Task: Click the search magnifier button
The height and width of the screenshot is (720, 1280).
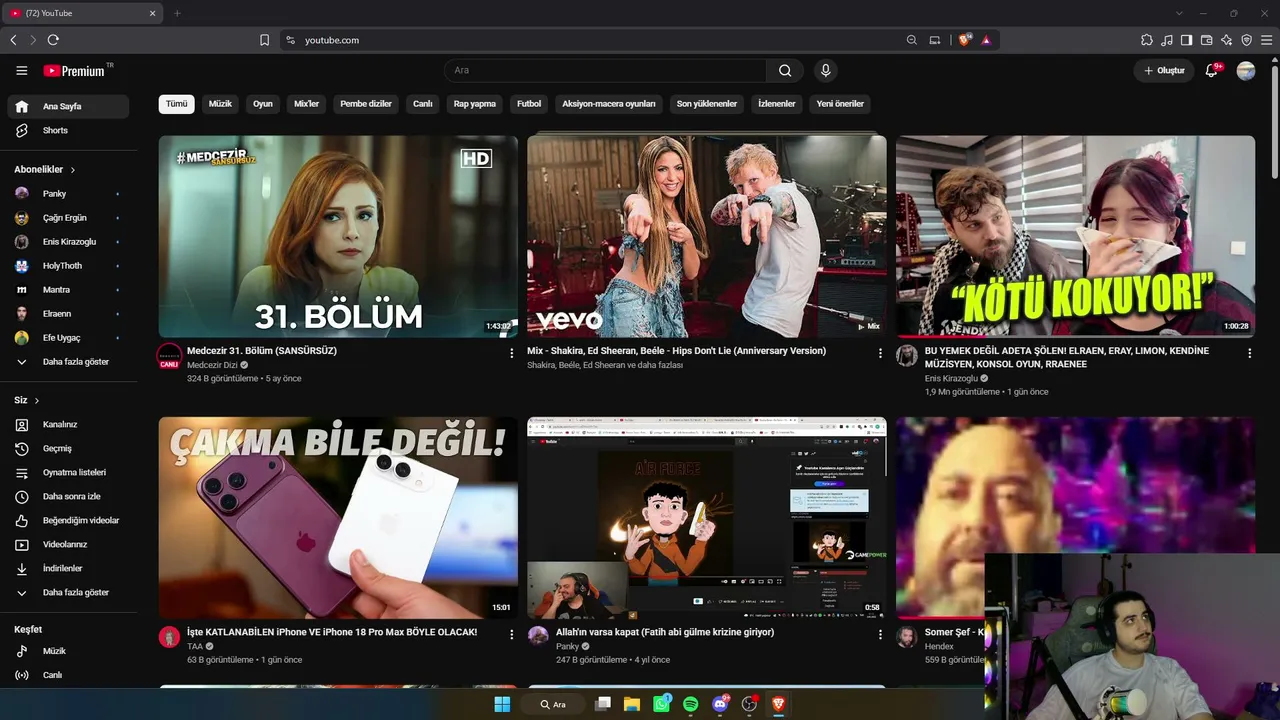Action: [x=785, y=70]
